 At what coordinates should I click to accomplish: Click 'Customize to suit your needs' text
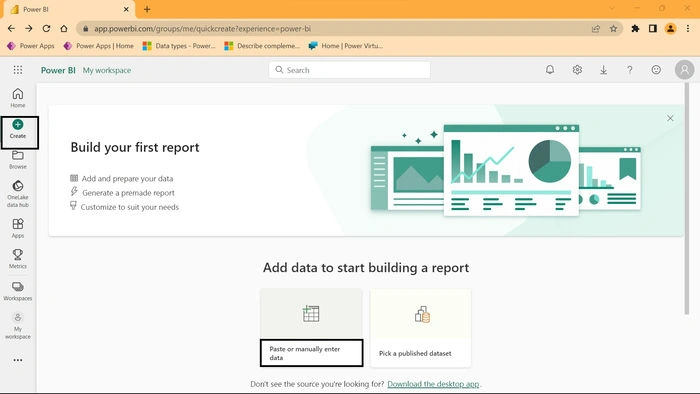(x=129, y=207)
